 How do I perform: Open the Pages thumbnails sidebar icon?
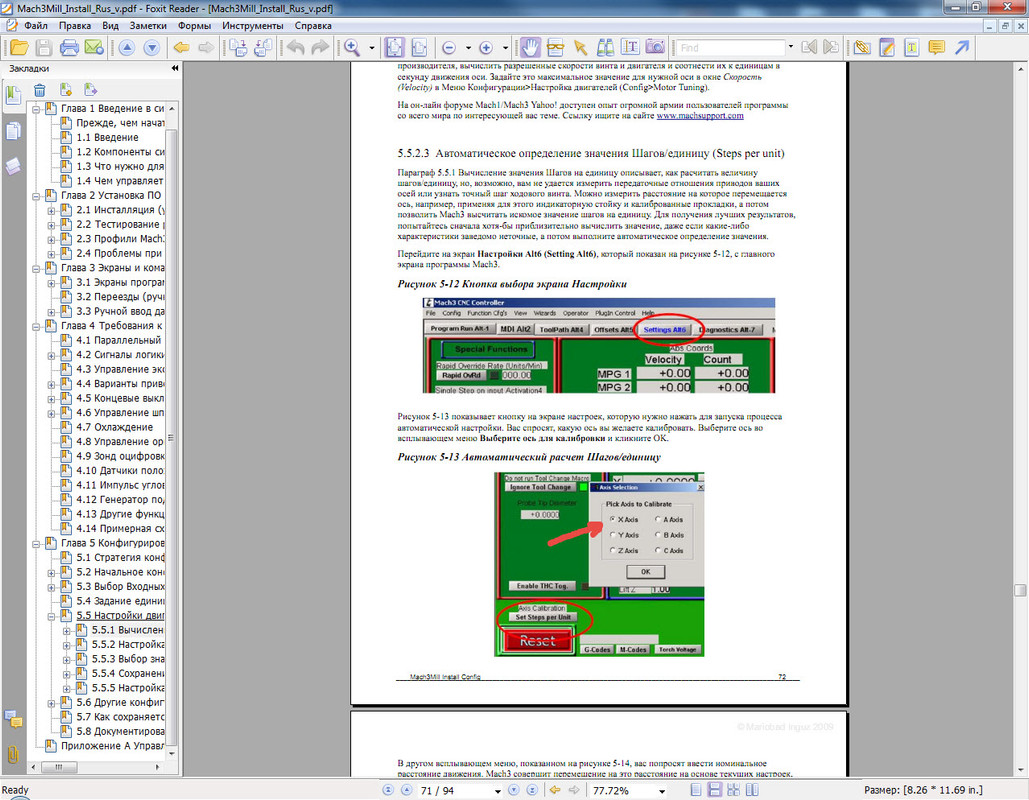(x=13, y=131)
